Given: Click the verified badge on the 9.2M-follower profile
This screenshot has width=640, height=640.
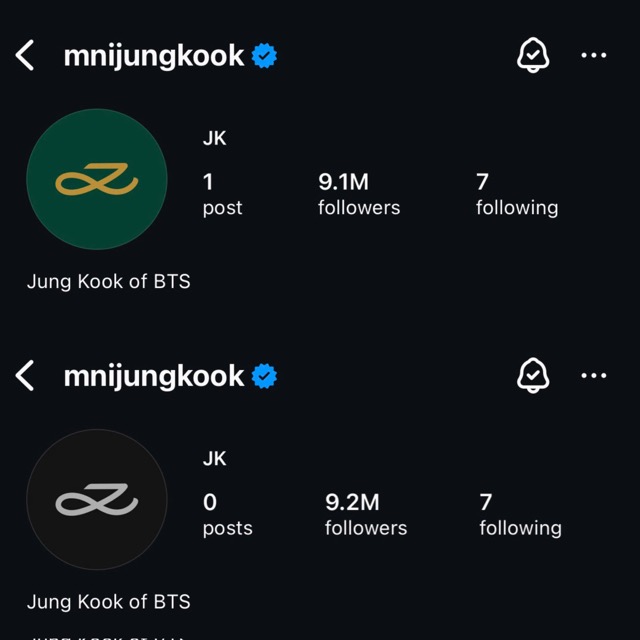Looking at the screenshot, I should click(x=264, y=376).
